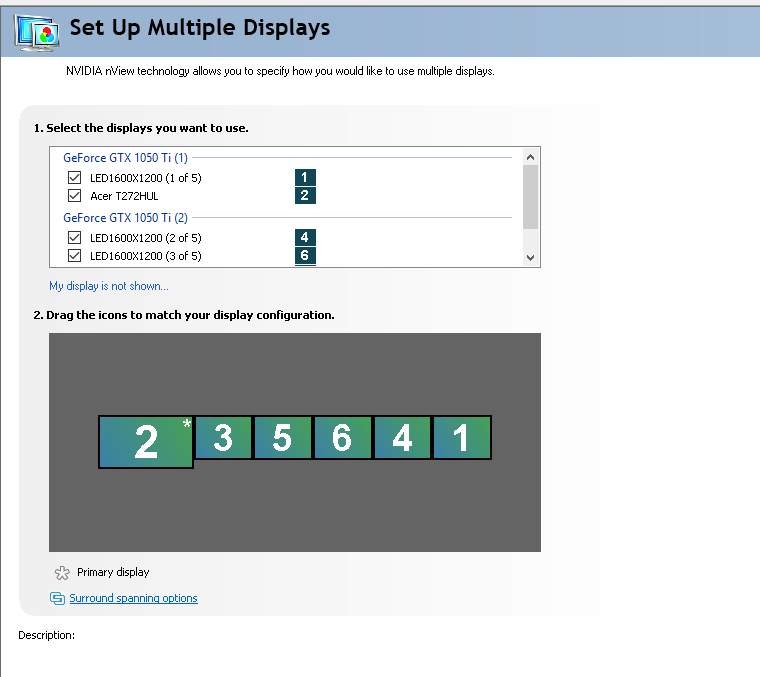760x677 pixels.
Task: Open Surround spanning options link
Action: point(133,598)
